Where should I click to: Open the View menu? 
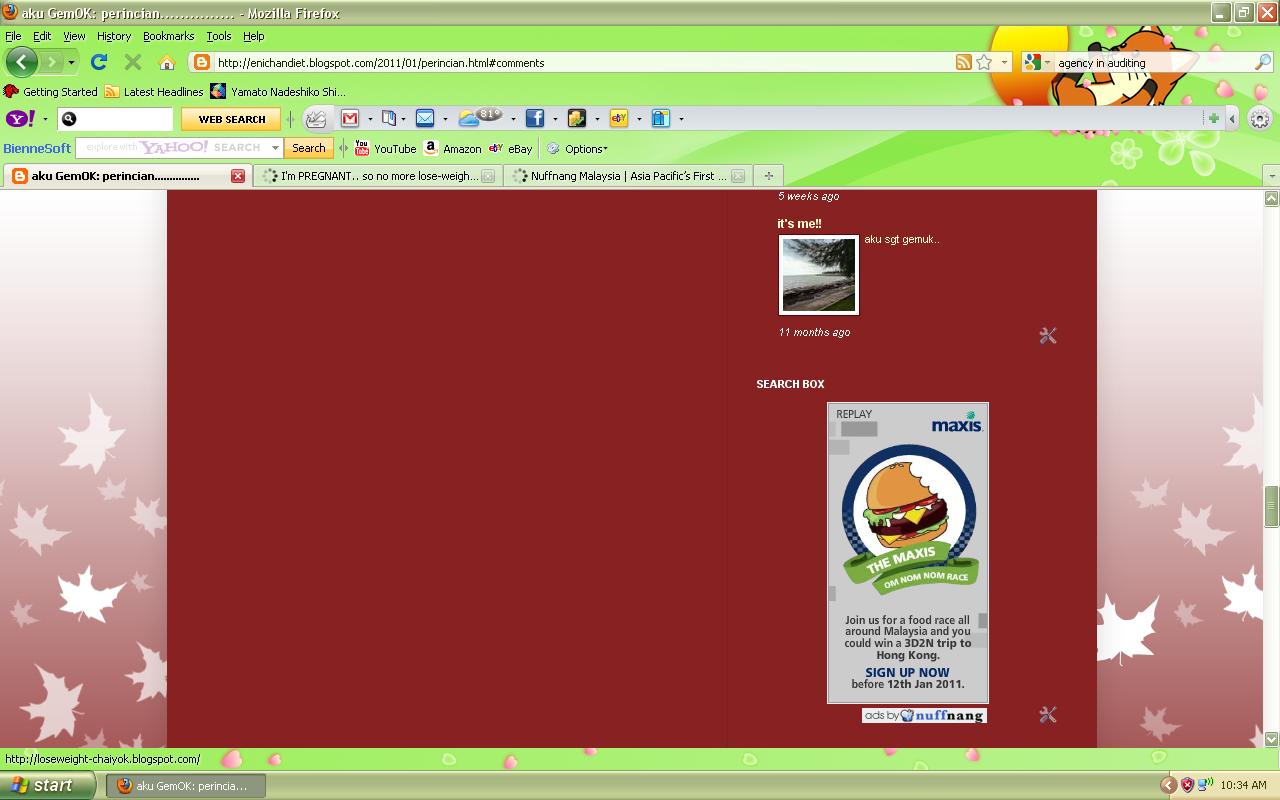[x=74, y=36]
